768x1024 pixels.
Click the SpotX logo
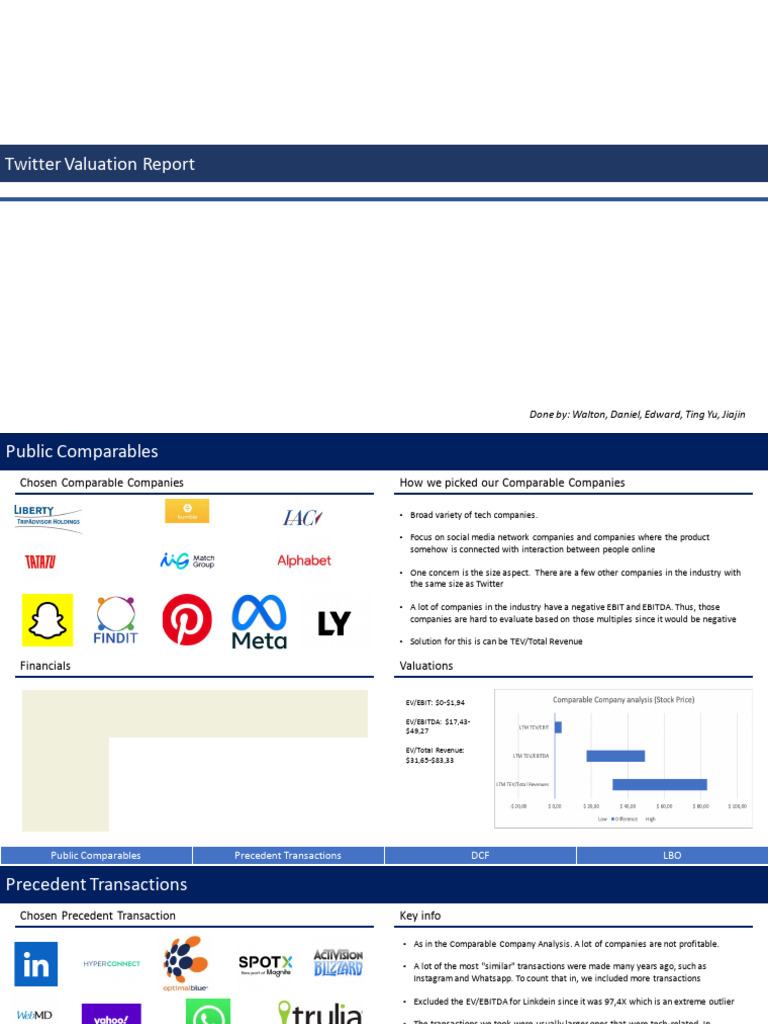pos(265,964)
